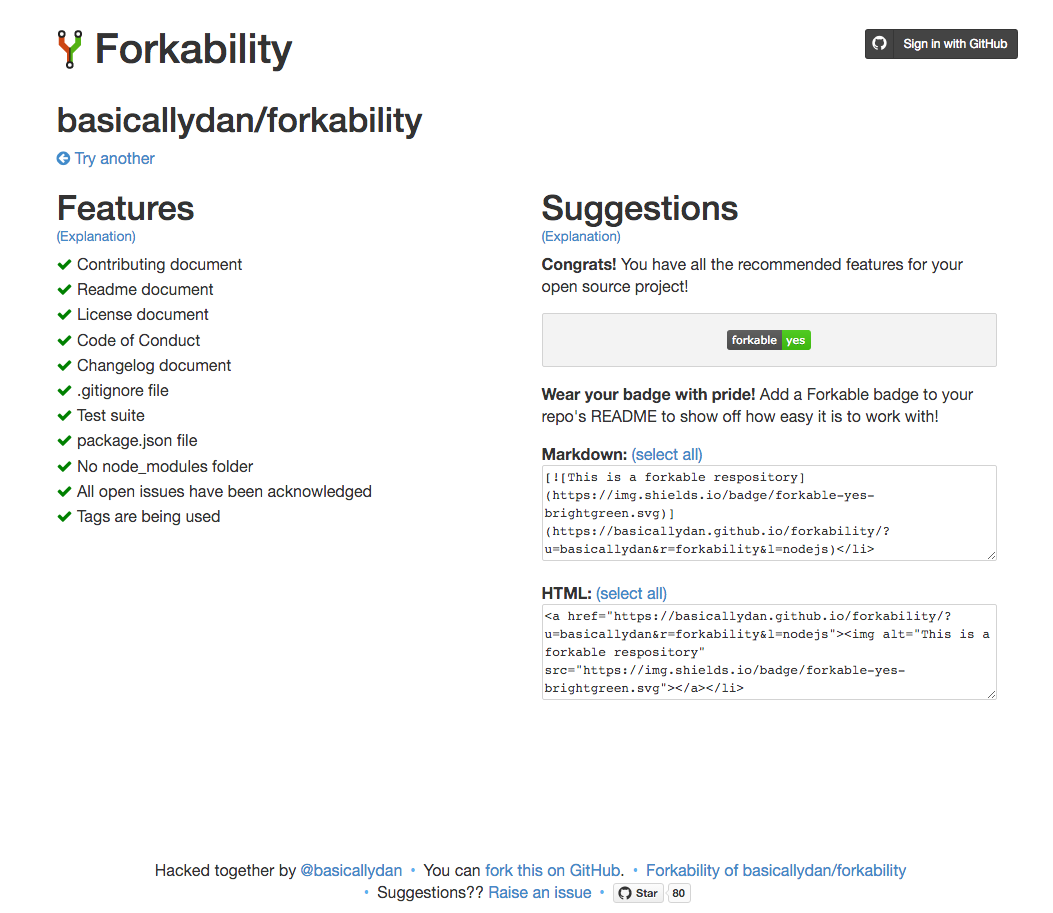Open the Raise an issue link

point(539,892)
